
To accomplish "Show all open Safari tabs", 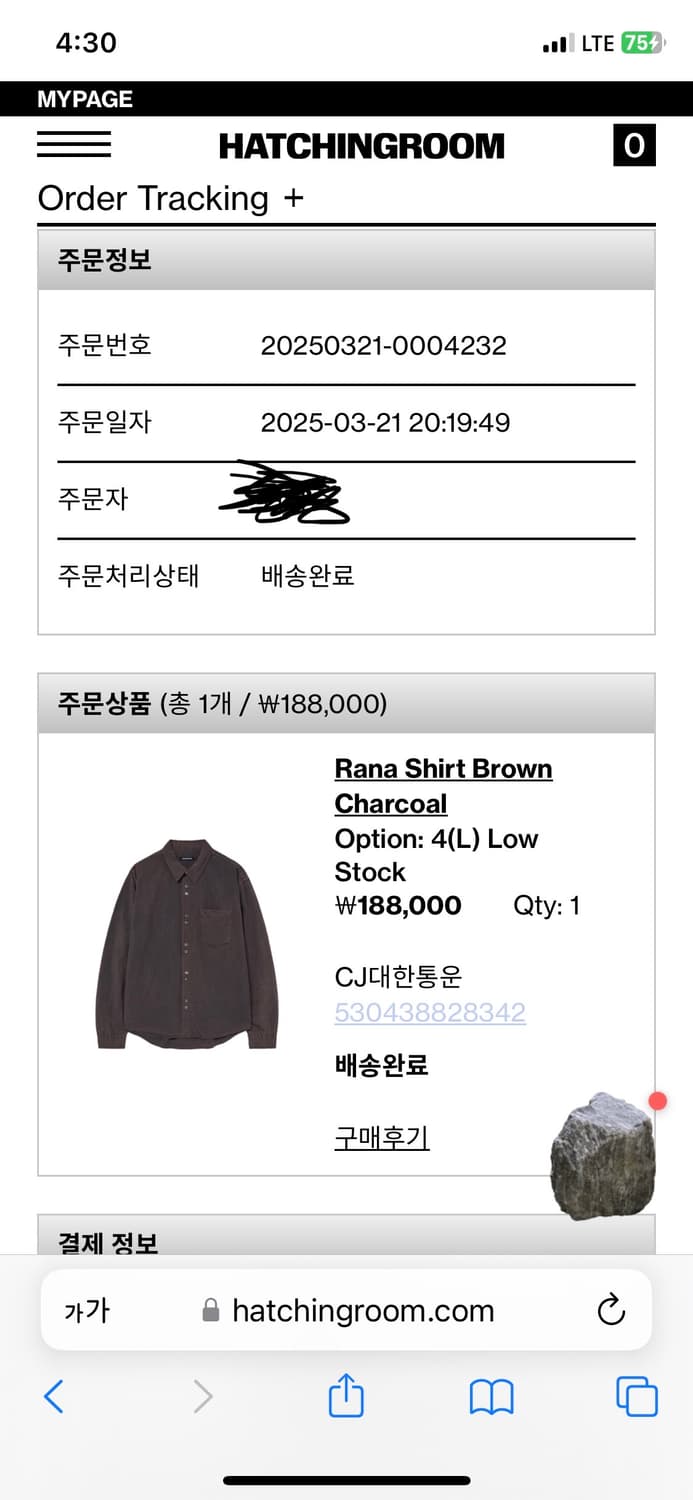I will pos(636,1396).
